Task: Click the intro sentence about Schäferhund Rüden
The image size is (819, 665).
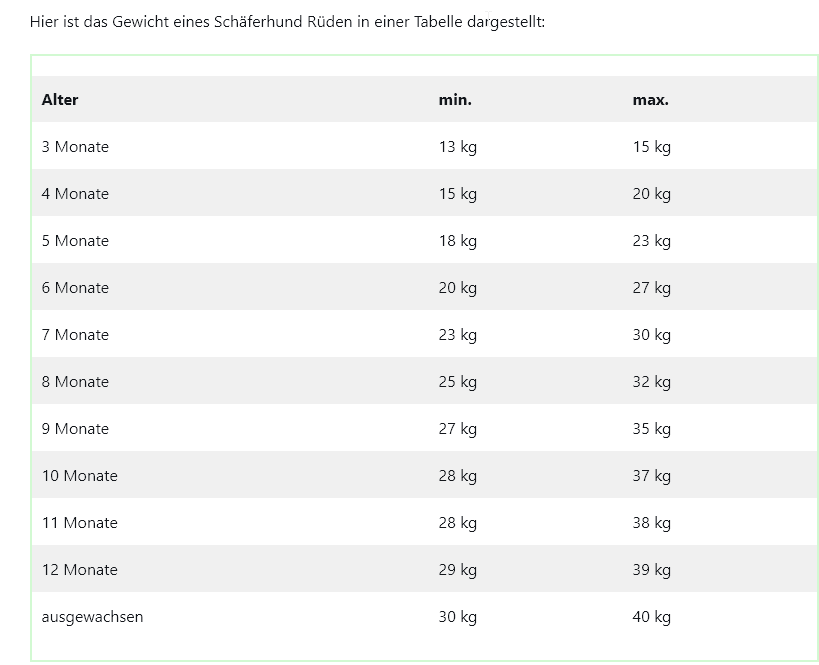Action: click(x=287, y=21)
